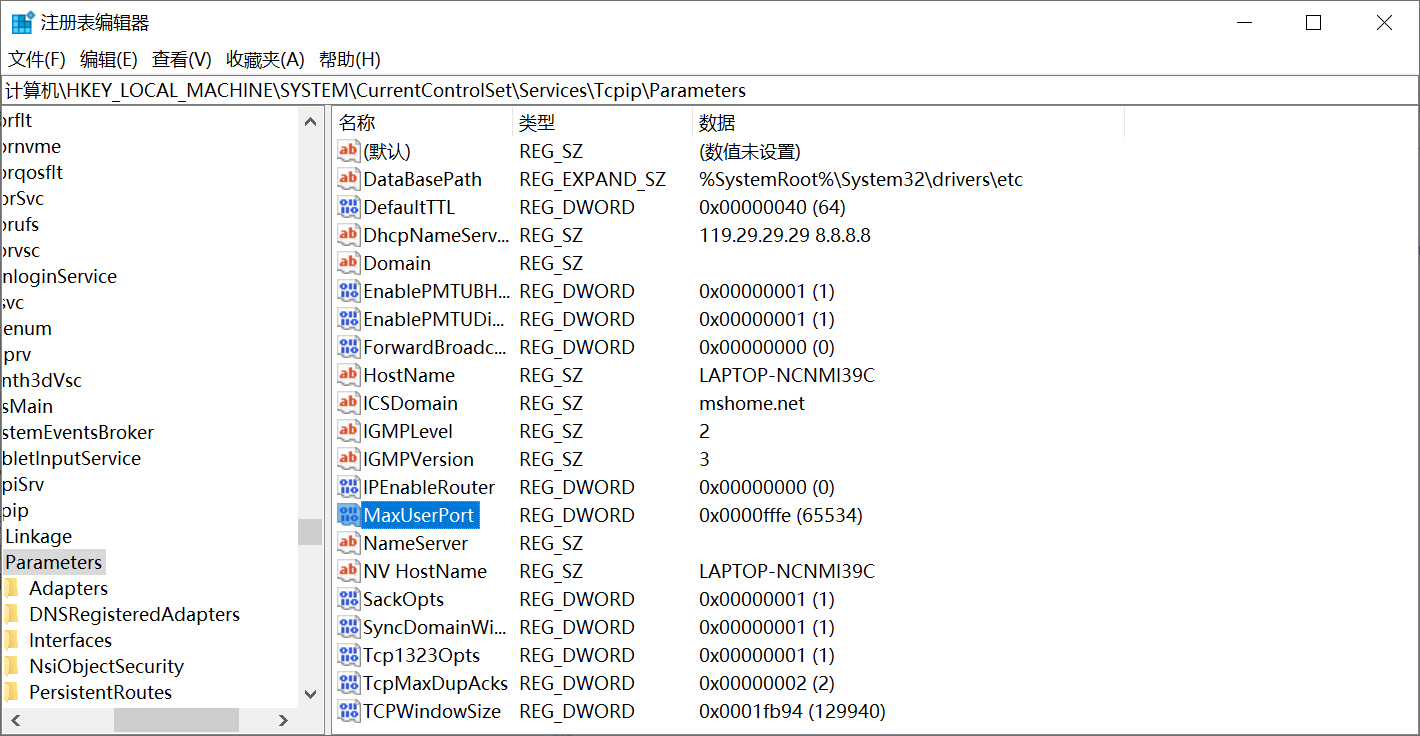Select the nloginService tree item

[x=58, y=276]
